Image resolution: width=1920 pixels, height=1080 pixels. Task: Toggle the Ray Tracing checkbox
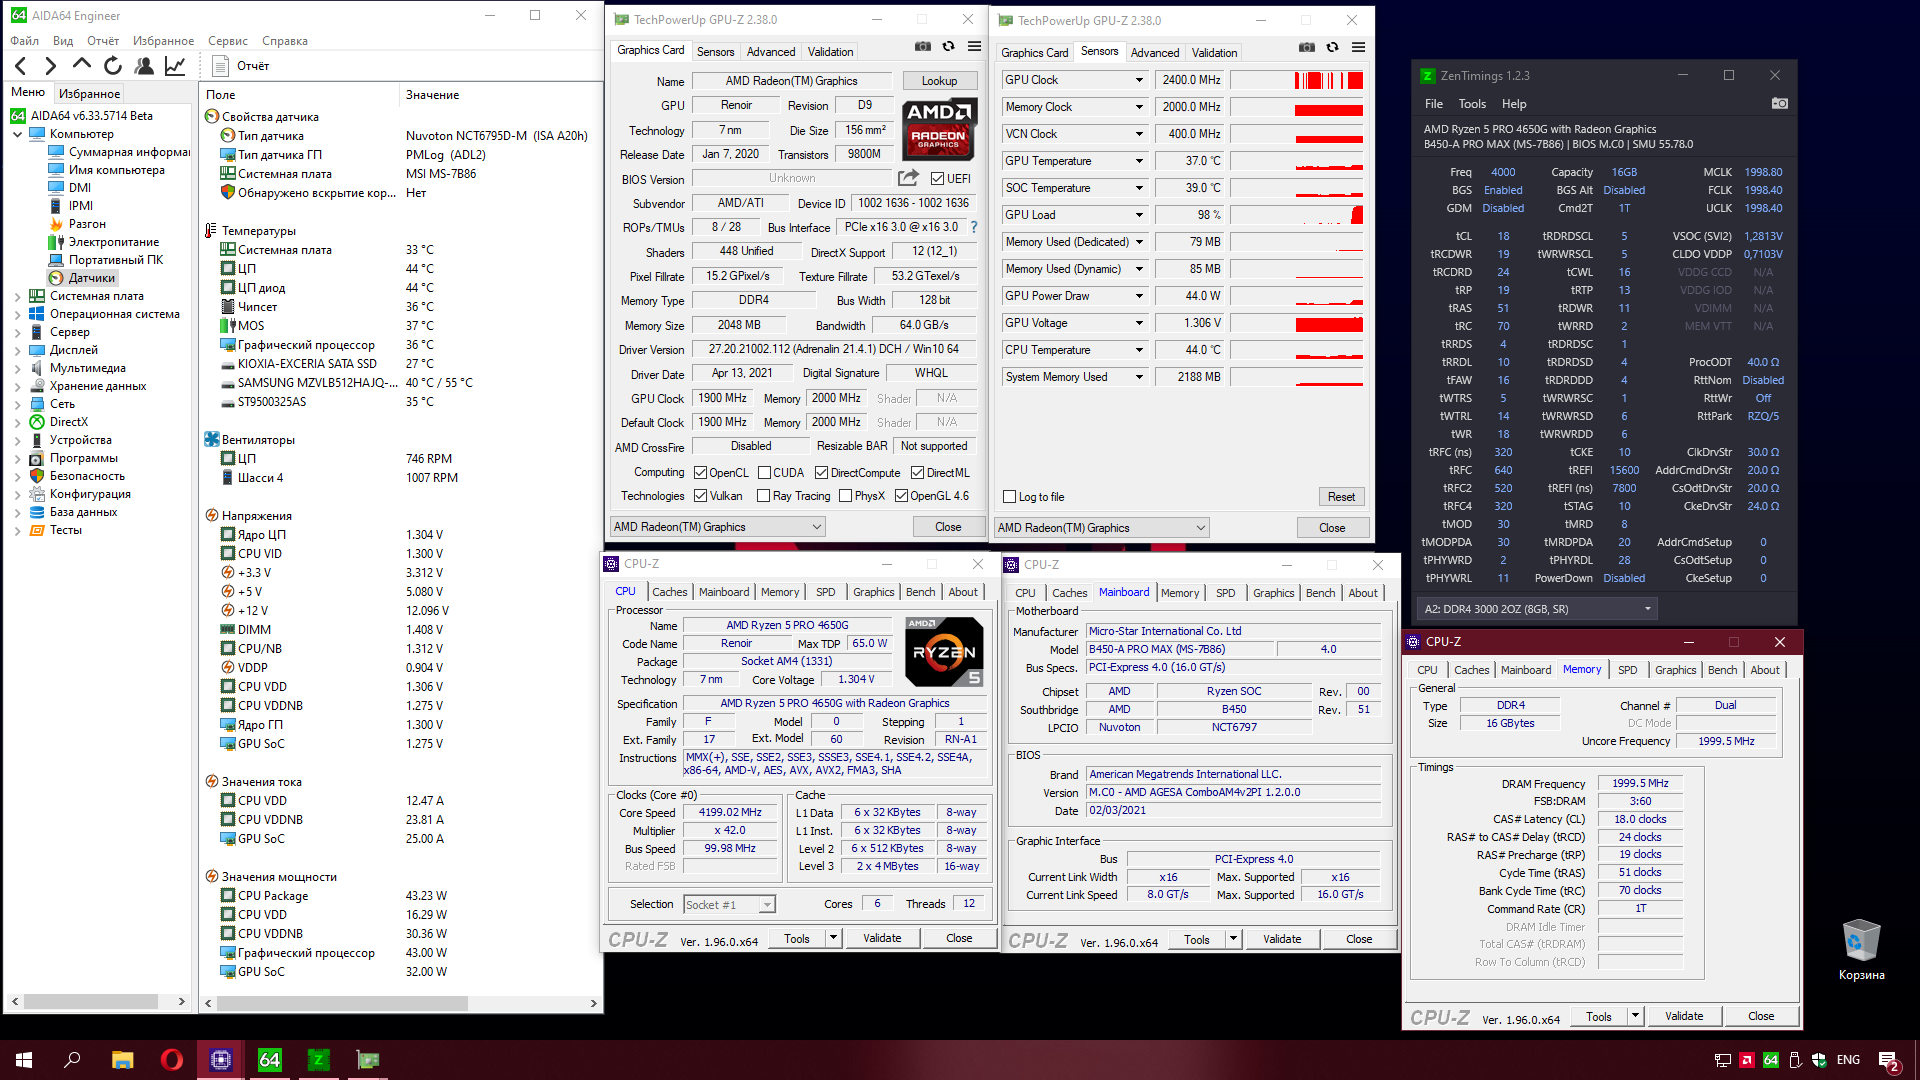click(x=764, y=496)
